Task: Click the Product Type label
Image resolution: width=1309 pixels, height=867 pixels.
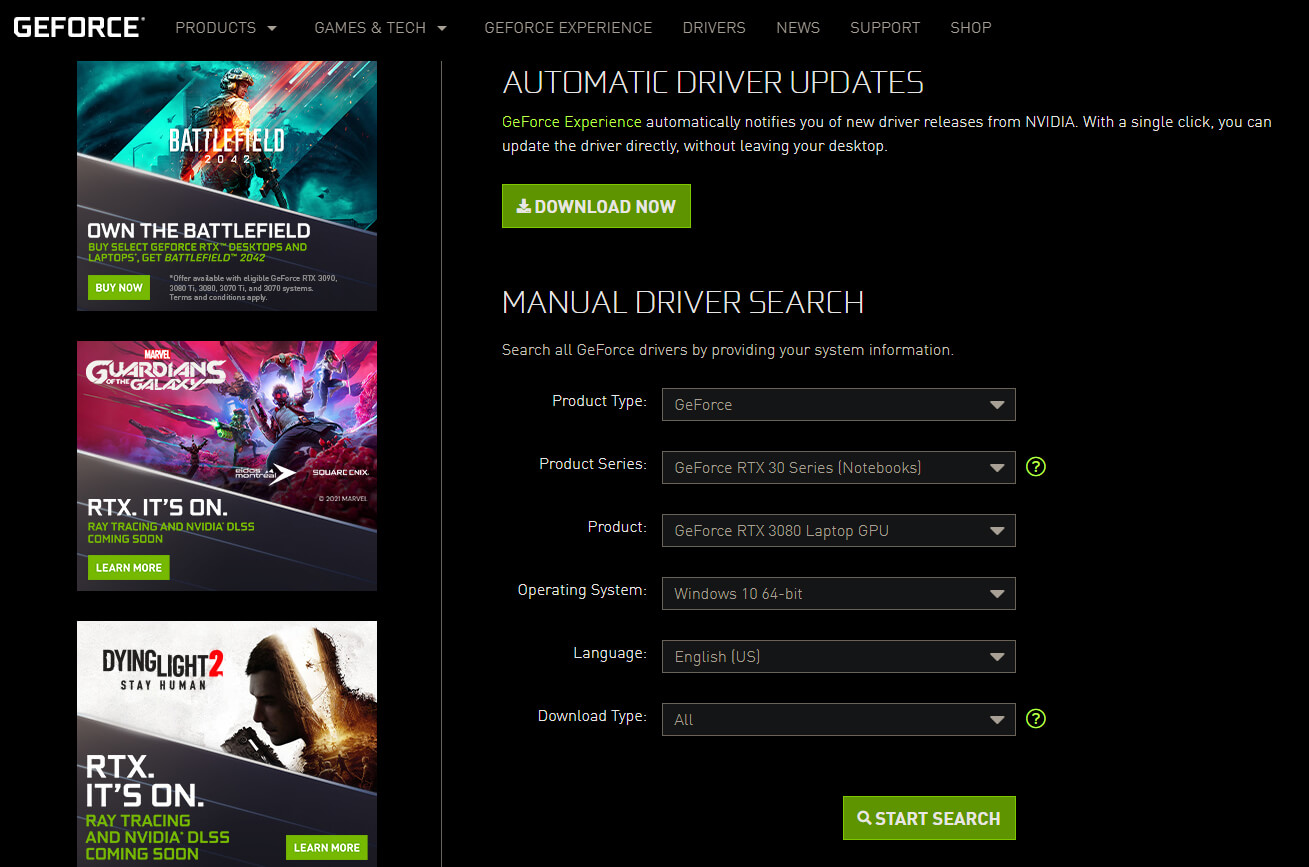Action: (x=599, y=401)
